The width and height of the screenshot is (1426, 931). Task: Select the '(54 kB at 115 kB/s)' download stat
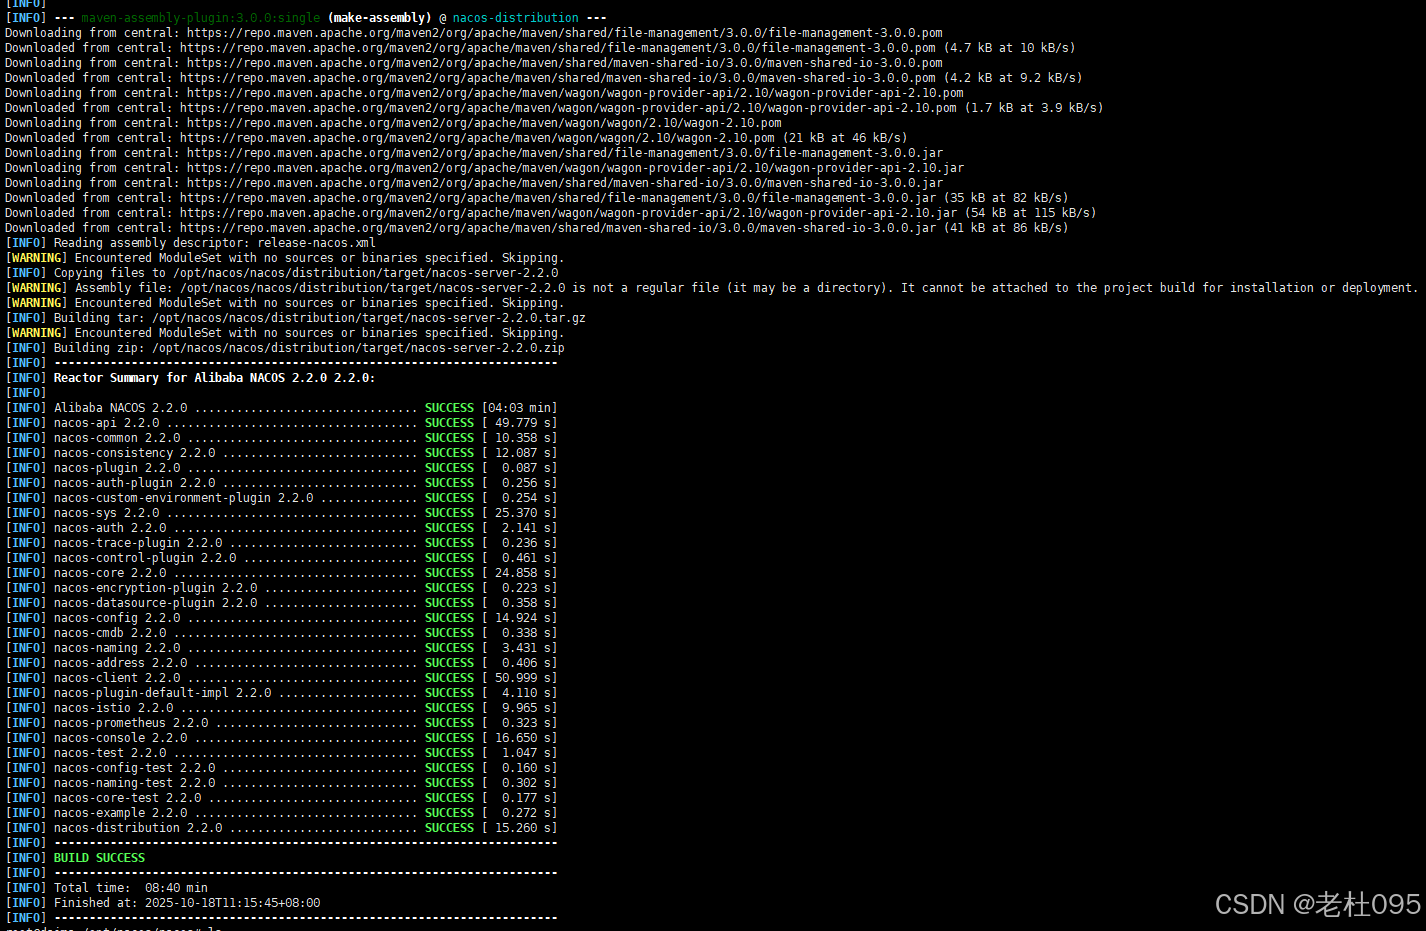(x=1030, y=213)
